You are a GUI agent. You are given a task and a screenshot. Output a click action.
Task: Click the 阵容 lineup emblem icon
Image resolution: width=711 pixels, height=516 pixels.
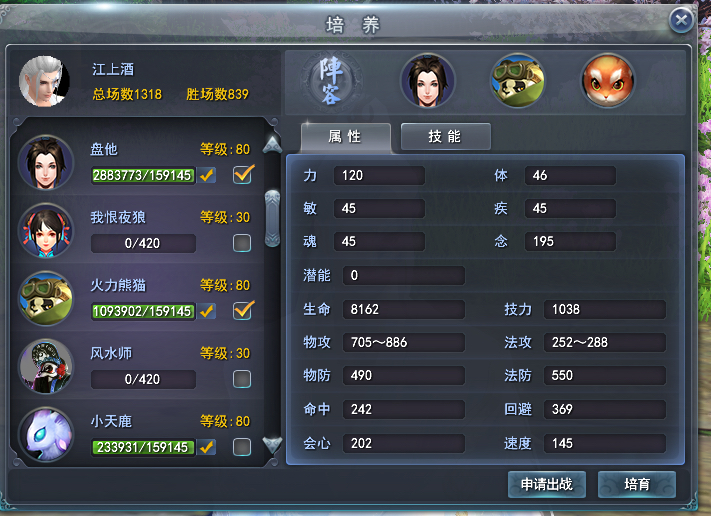click(x=331, y=81)
